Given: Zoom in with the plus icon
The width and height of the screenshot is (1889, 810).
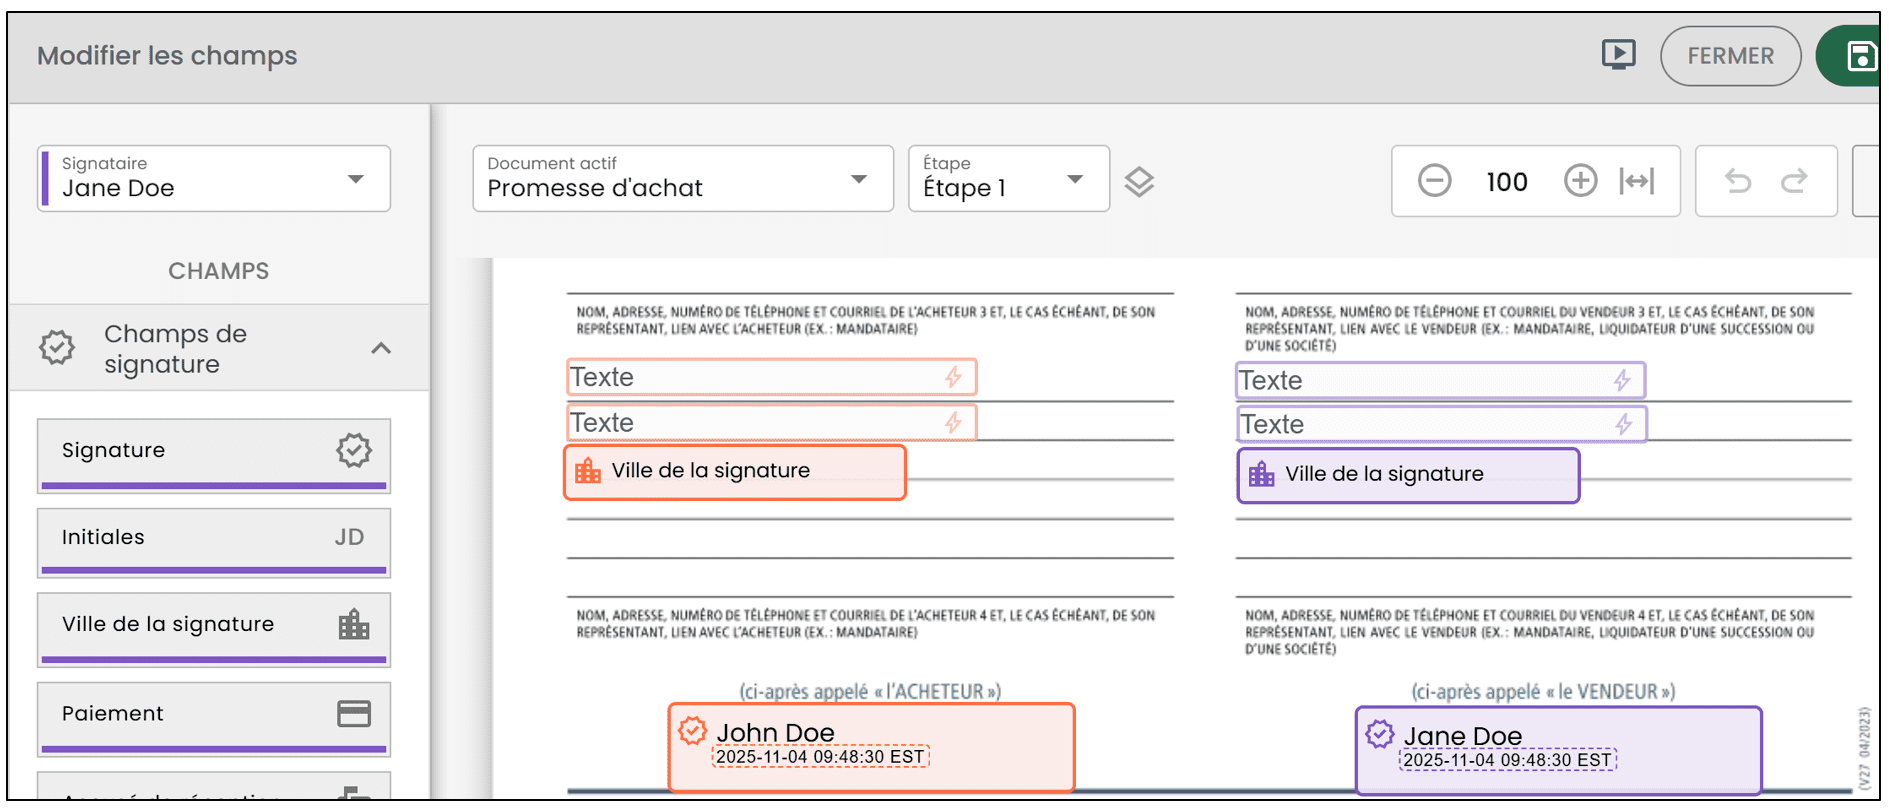Looking at the screenshot, I should pyautogui.click(x=1580, y=181).
